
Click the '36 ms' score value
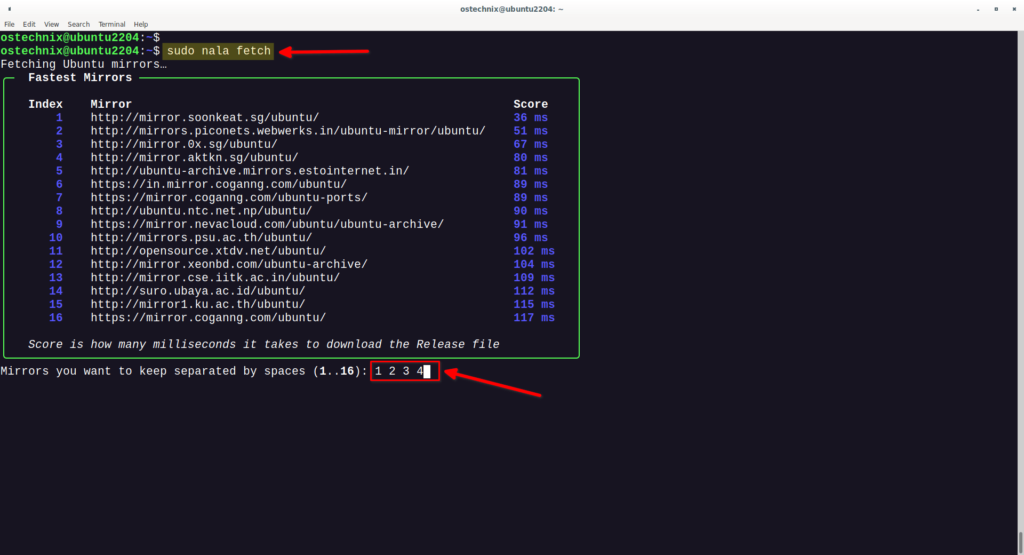coord(530,118)
